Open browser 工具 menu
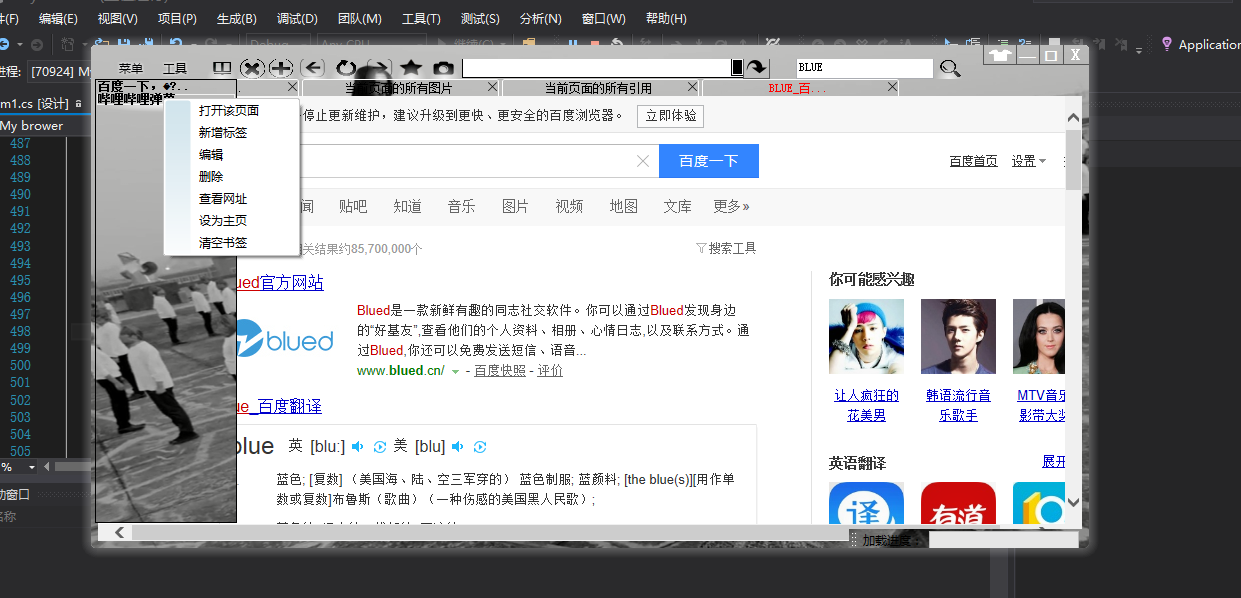 (x=175, y=69)
